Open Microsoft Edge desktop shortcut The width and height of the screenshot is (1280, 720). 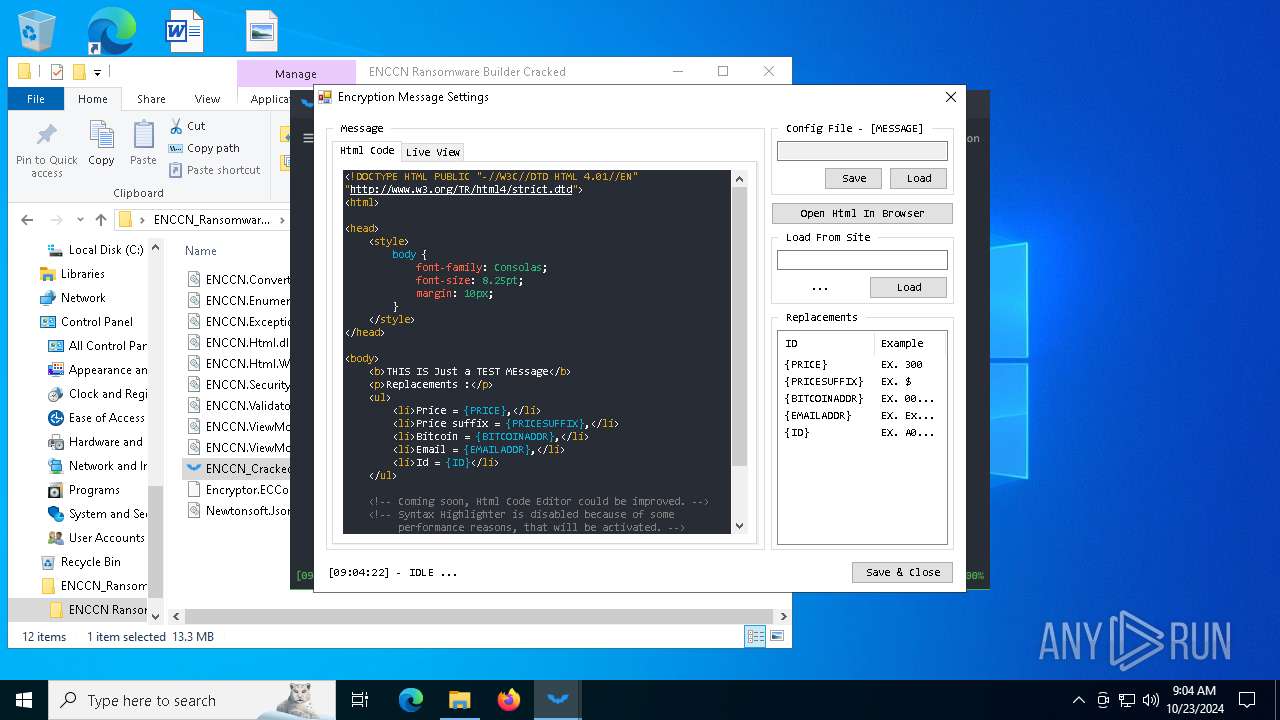coord(111,31)
